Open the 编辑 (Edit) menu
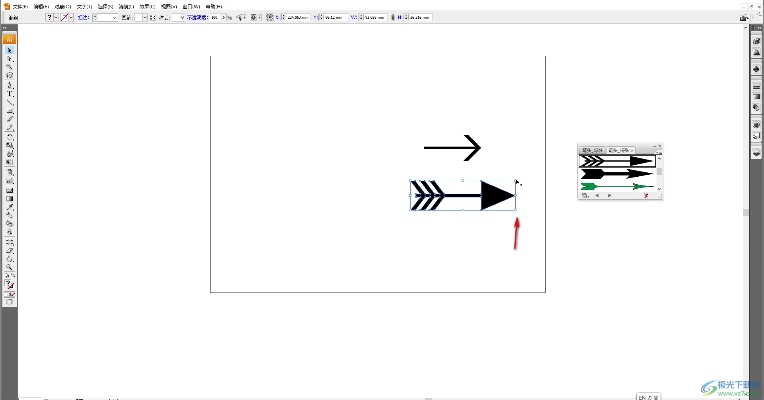 [x=41, y=6]
